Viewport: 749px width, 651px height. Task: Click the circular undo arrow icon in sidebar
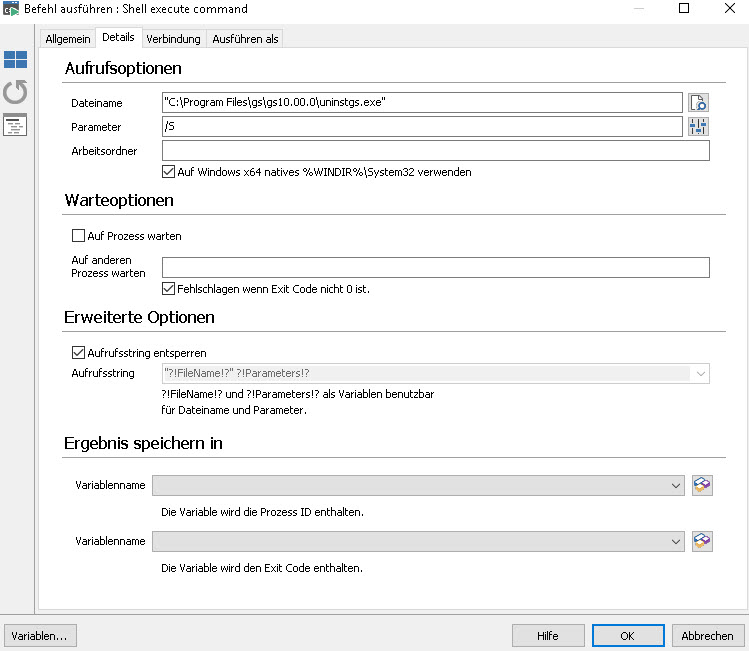15,91
